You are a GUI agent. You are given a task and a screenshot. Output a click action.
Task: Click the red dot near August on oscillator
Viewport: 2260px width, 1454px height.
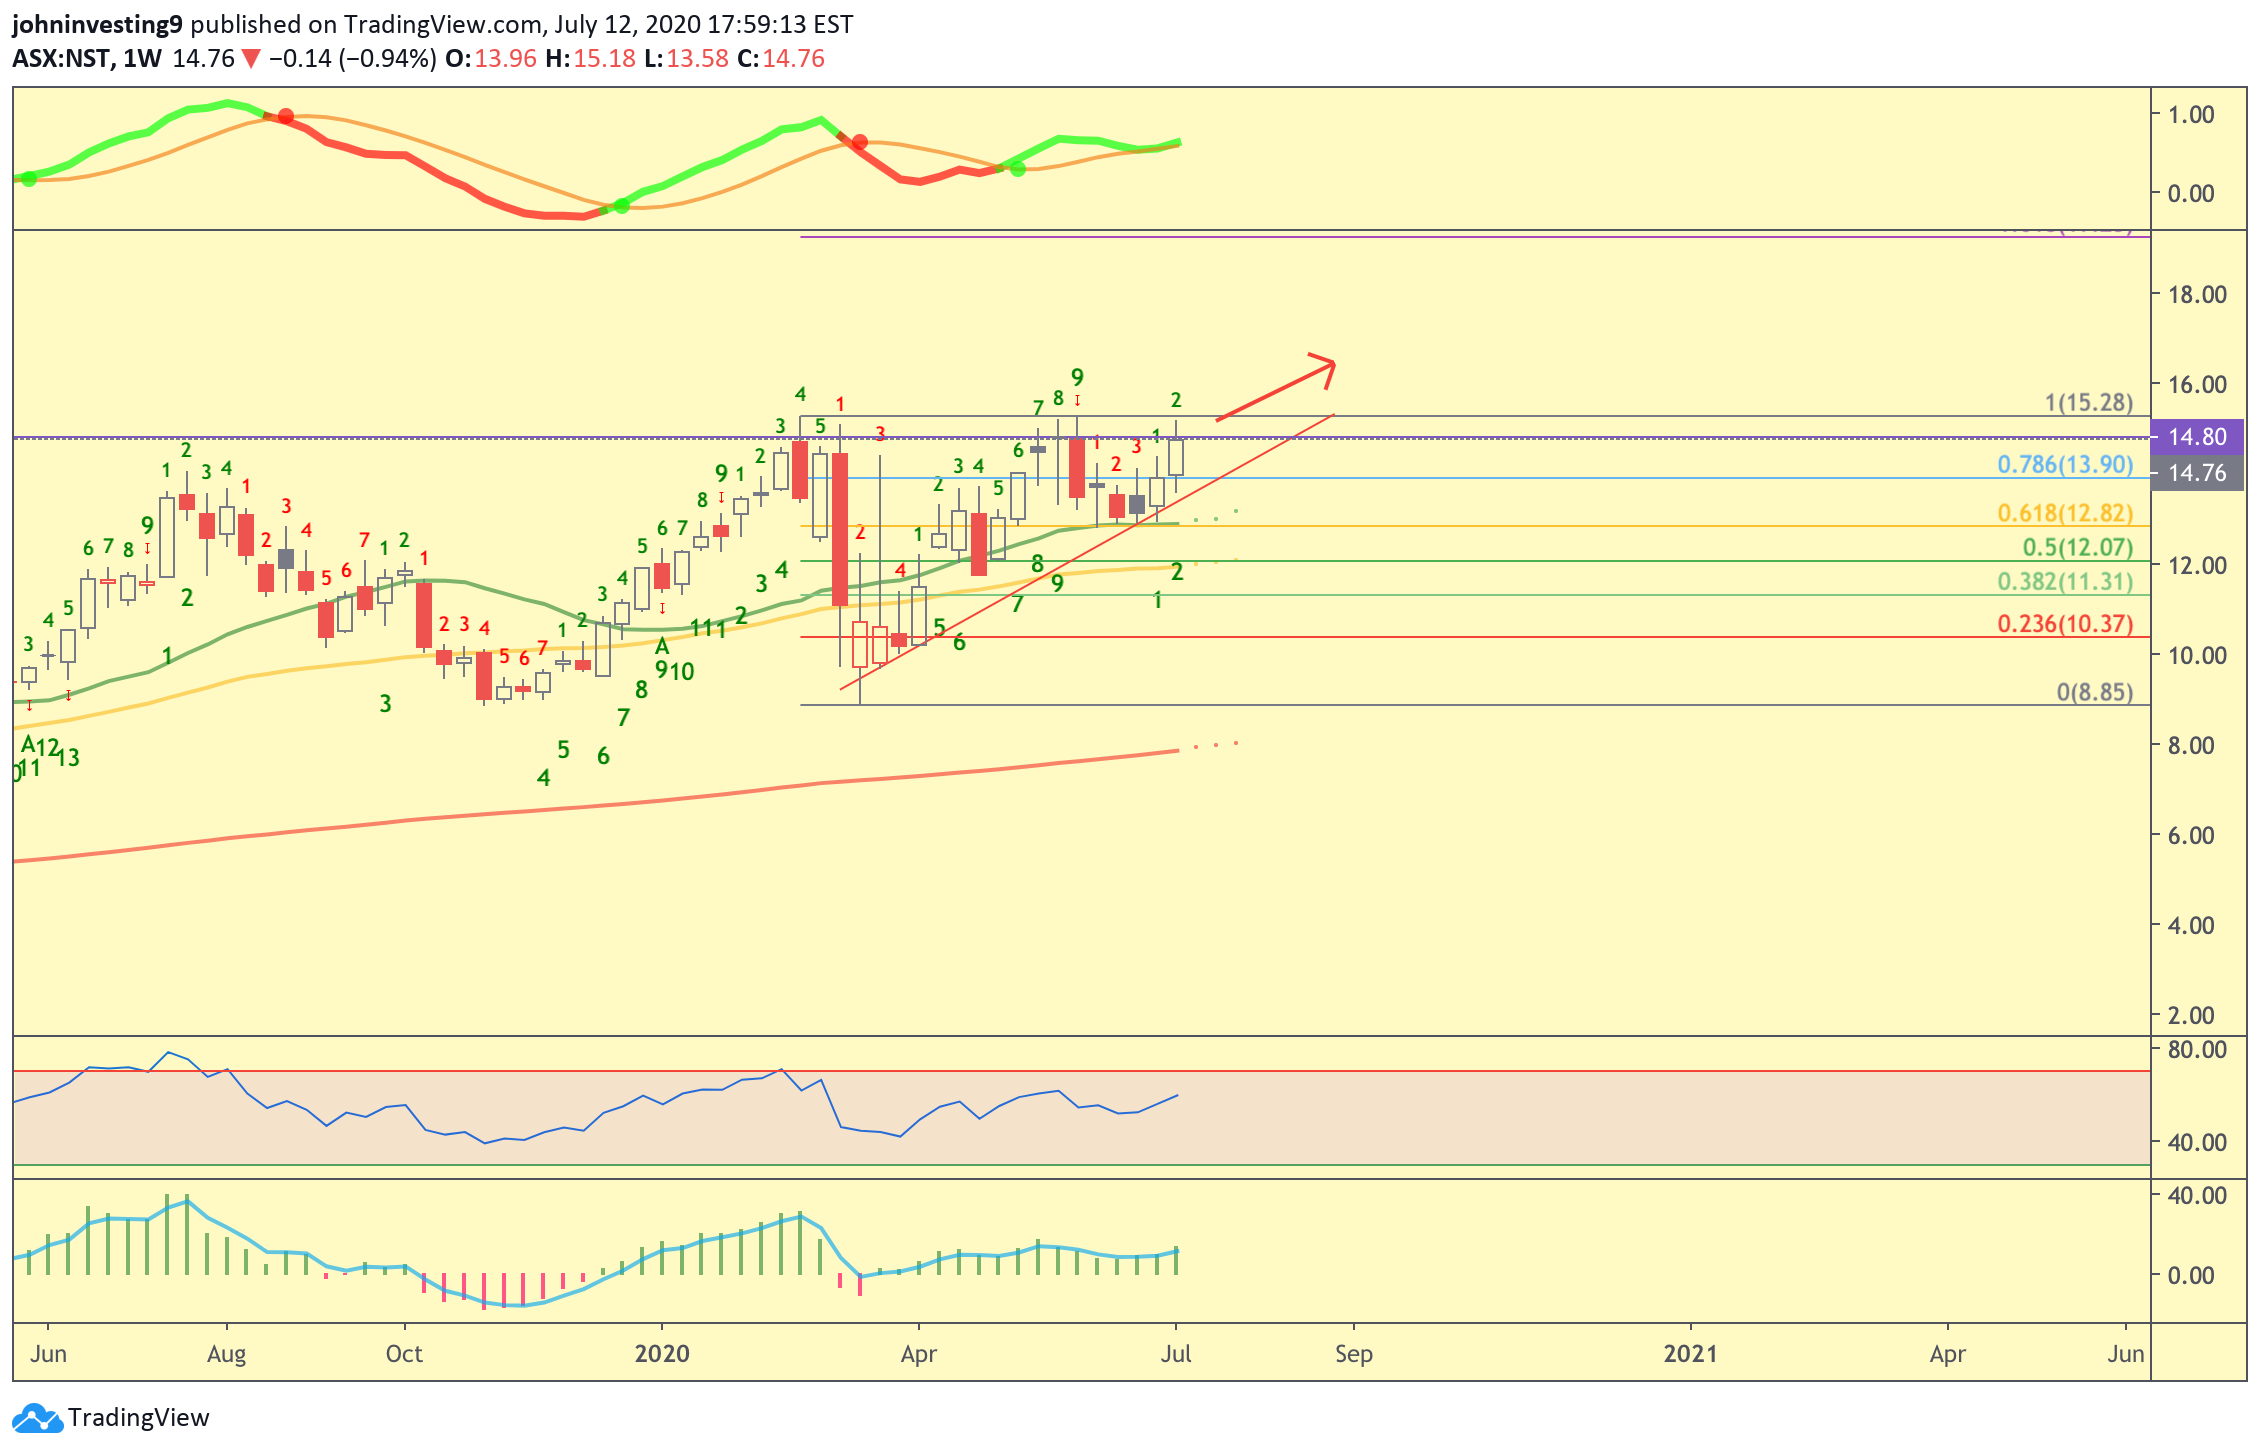(x=286, y=117)
